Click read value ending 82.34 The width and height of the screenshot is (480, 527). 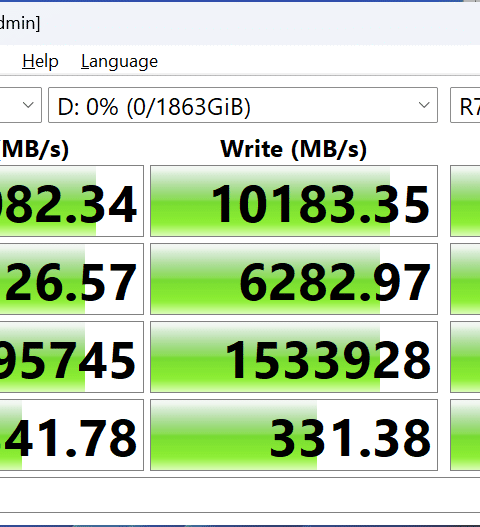pos(72,201)
